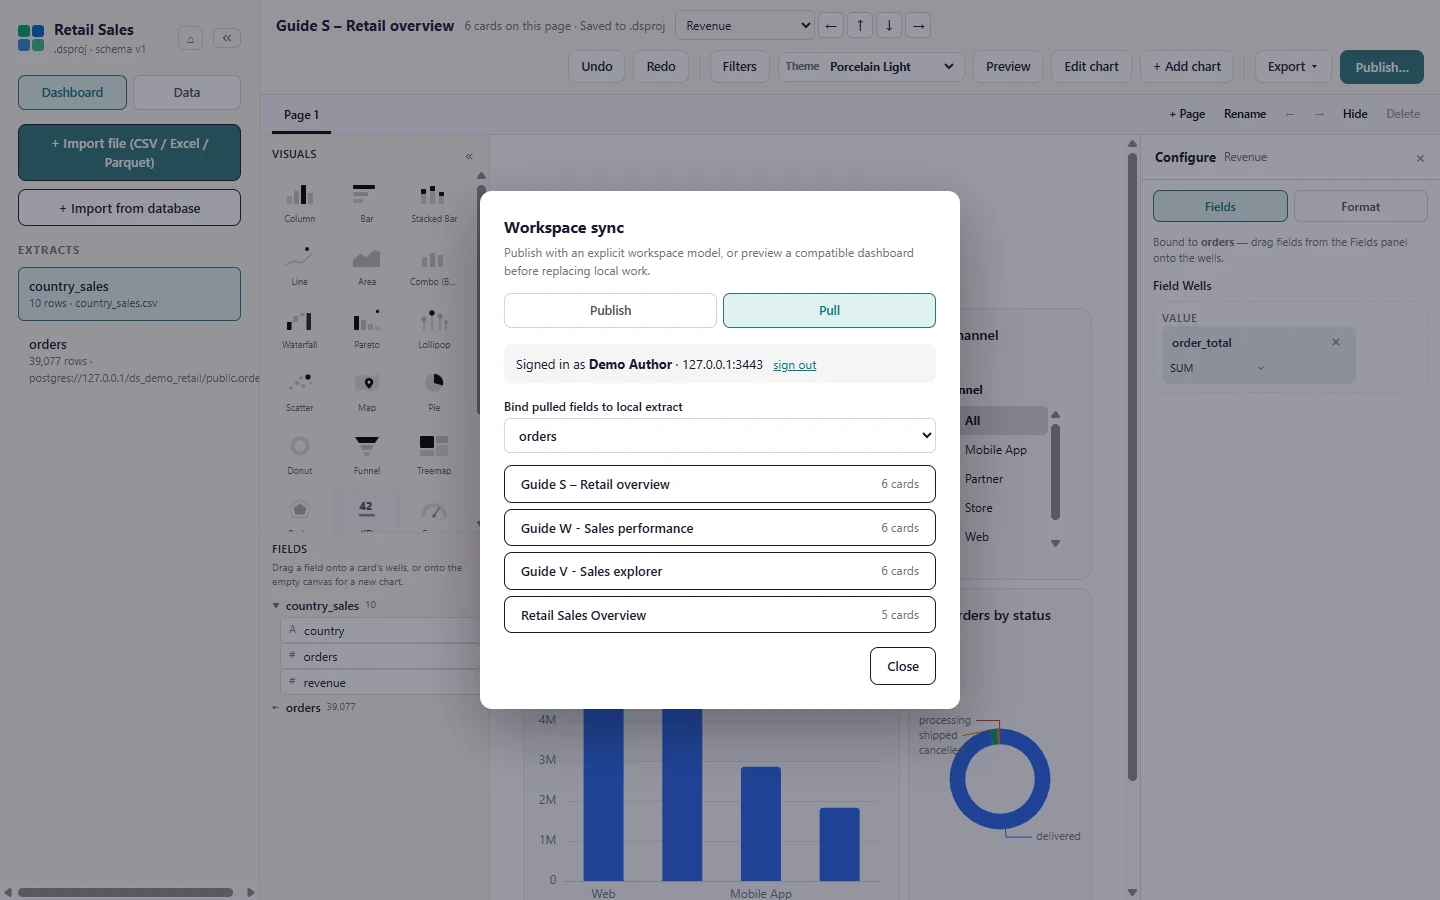The height and width of the screenshot is (900, 1440).
Task: Choose the Map visual
Action: (367, 392)
